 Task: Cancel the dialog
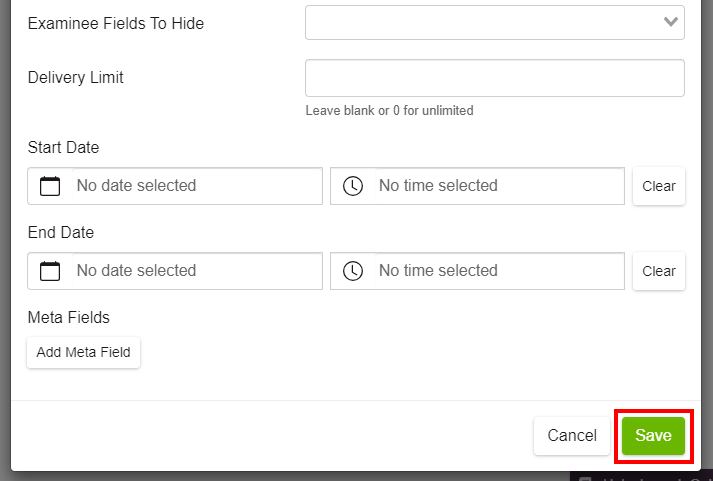tap(572, 436)
